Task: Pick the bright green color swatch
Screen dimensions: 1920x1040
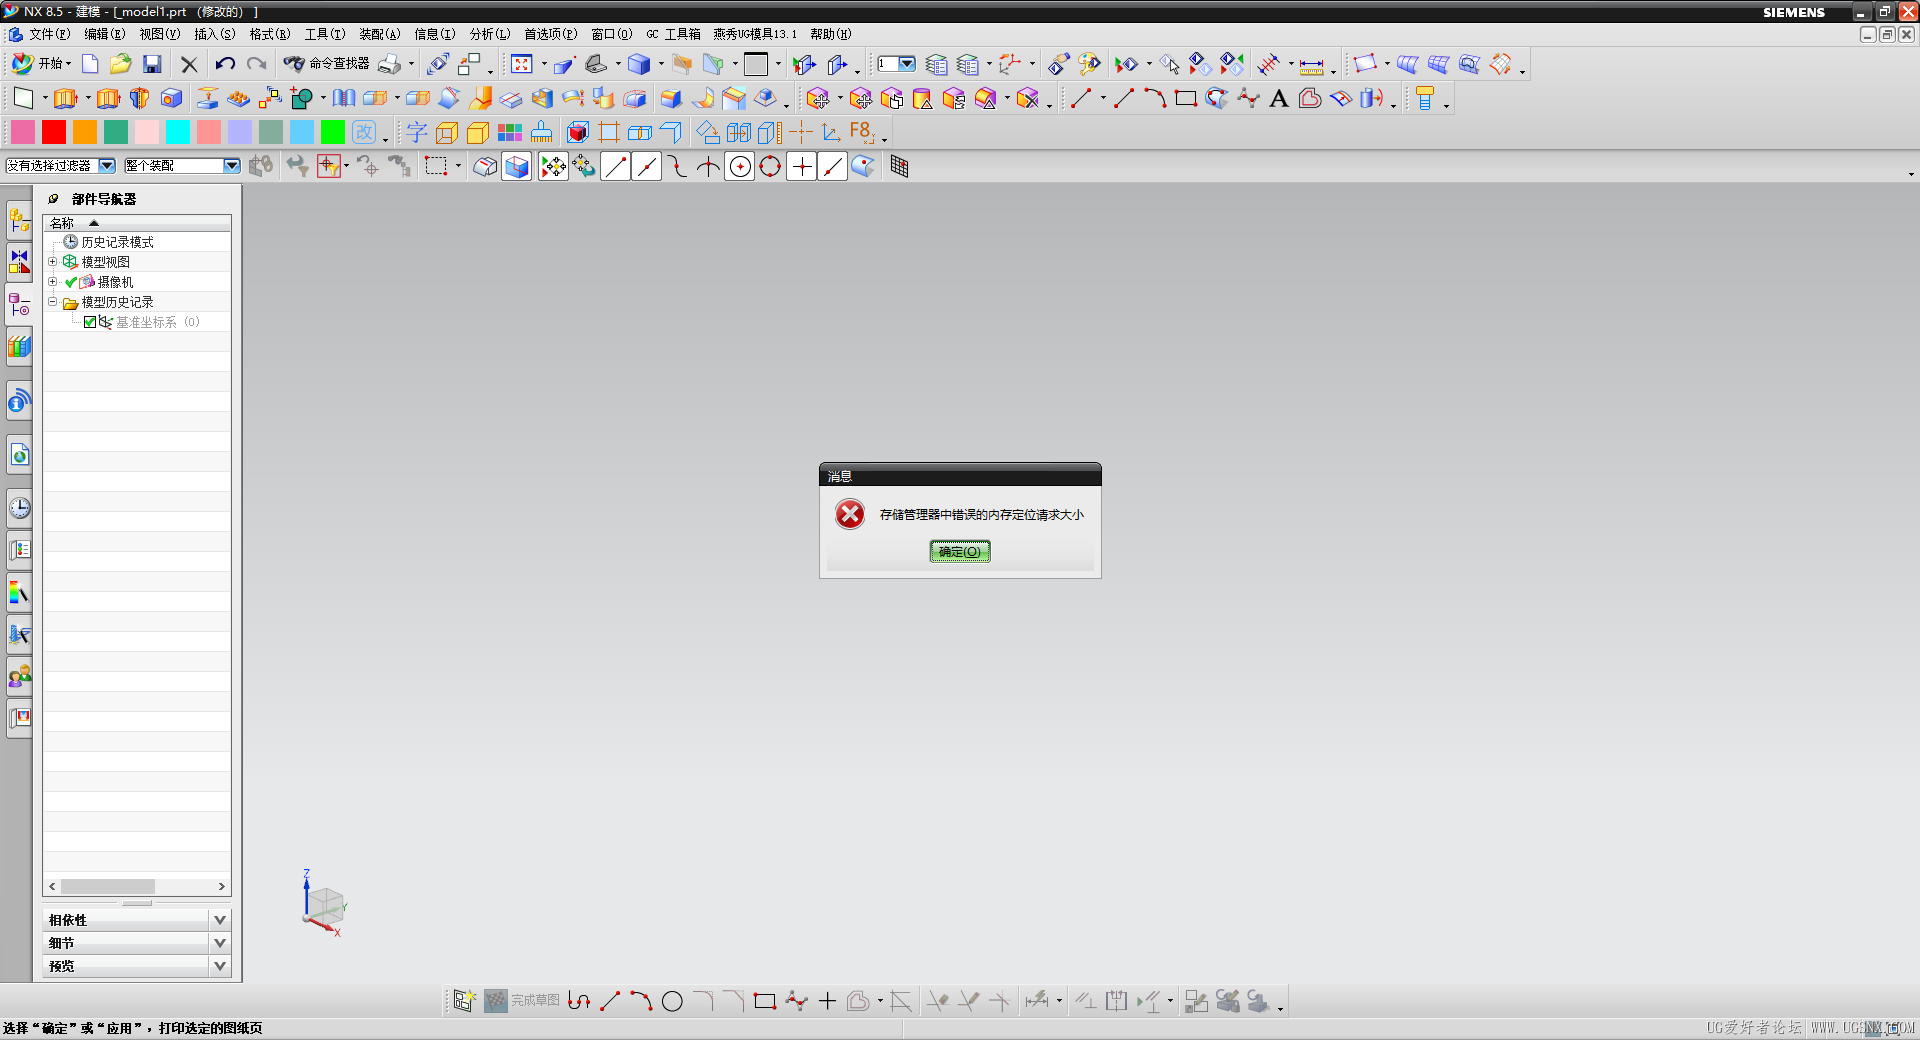Action: (333, 132)
